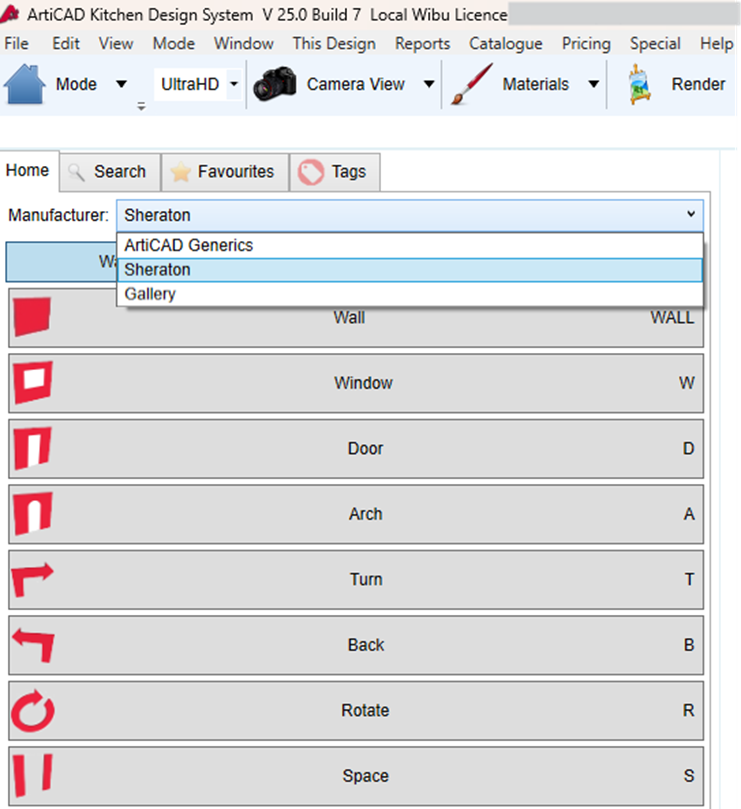Switch to the Search tab

(x=109, y=172)
